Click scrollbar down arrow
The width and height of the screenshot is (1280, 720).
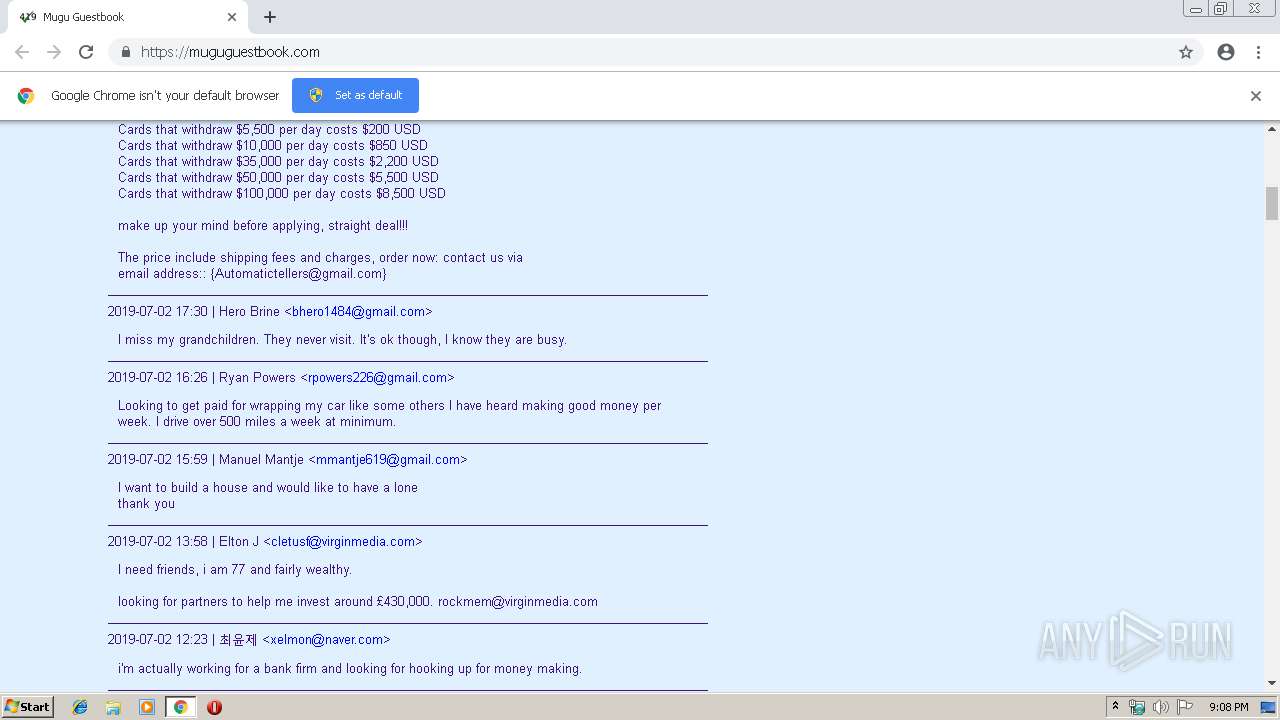point(1272,683)
